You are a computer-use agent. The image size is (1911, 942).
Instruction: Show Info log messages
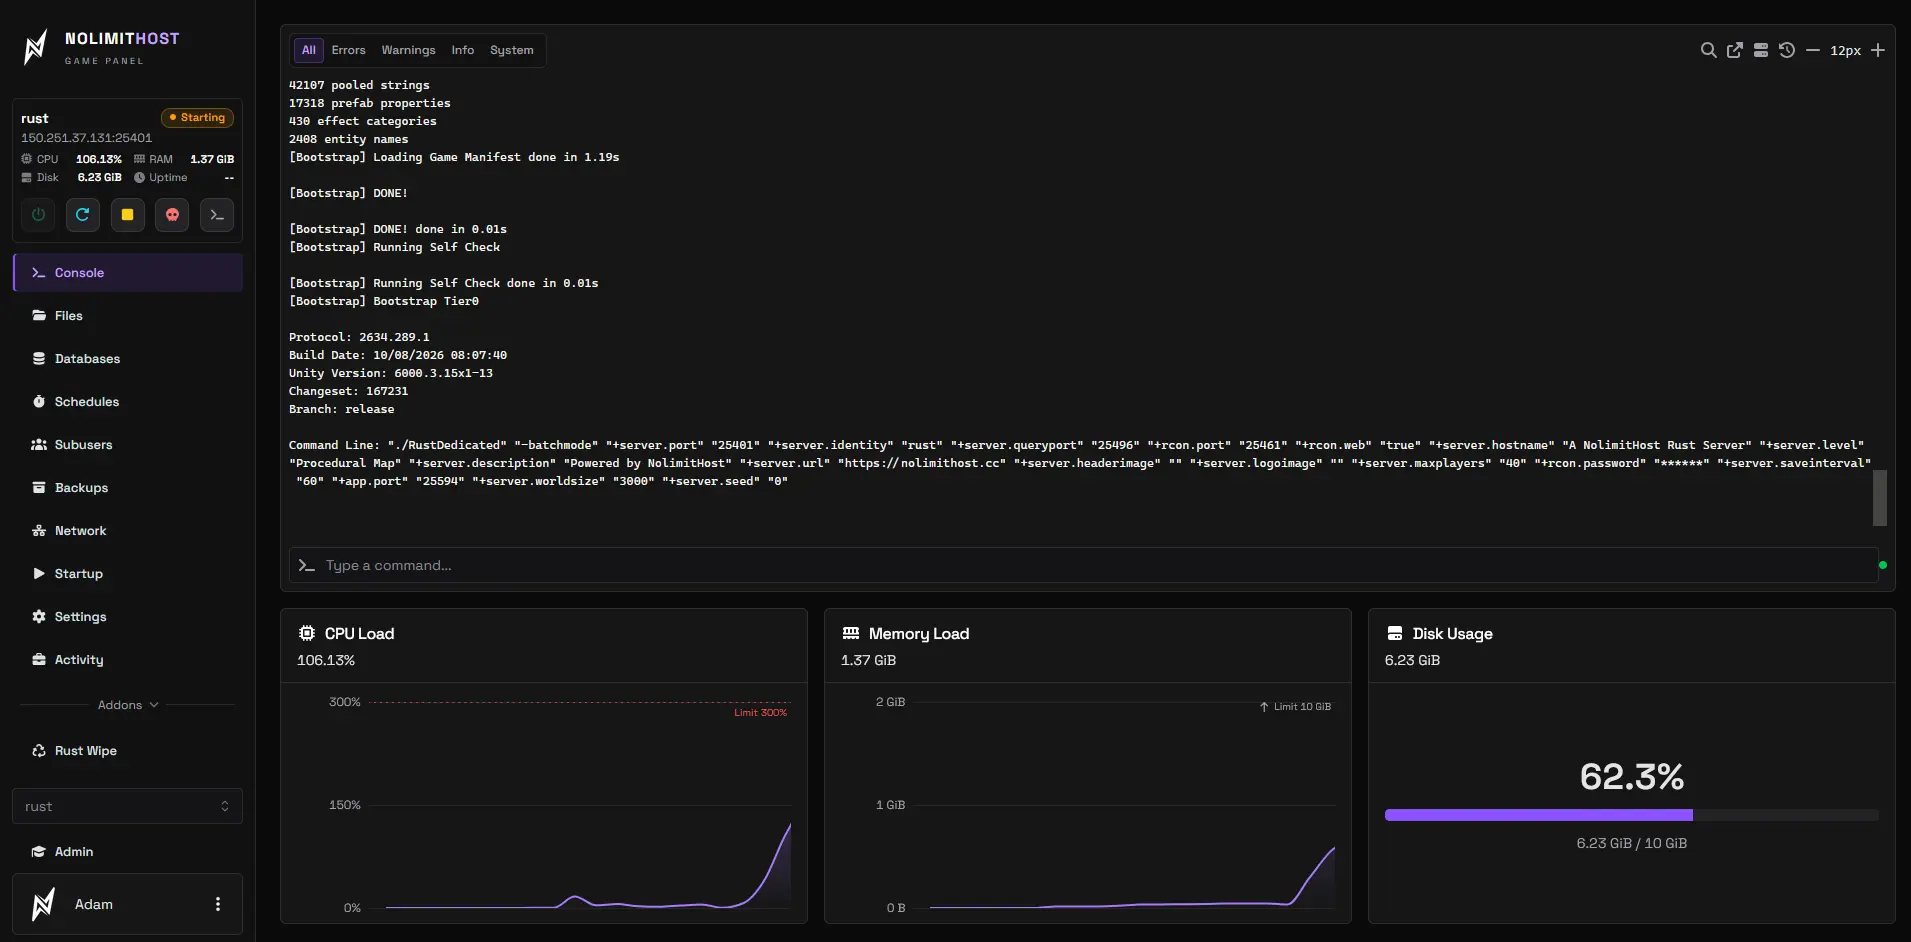pyautogui.click(x=463, y=50)
